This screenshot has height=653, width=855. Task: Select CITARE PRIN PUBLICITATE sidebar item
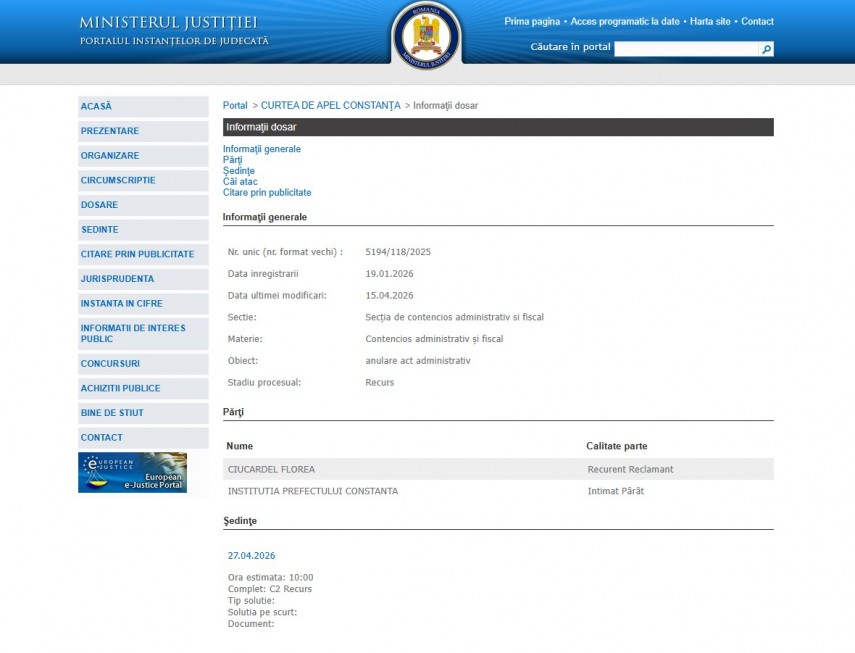point(138,254)
